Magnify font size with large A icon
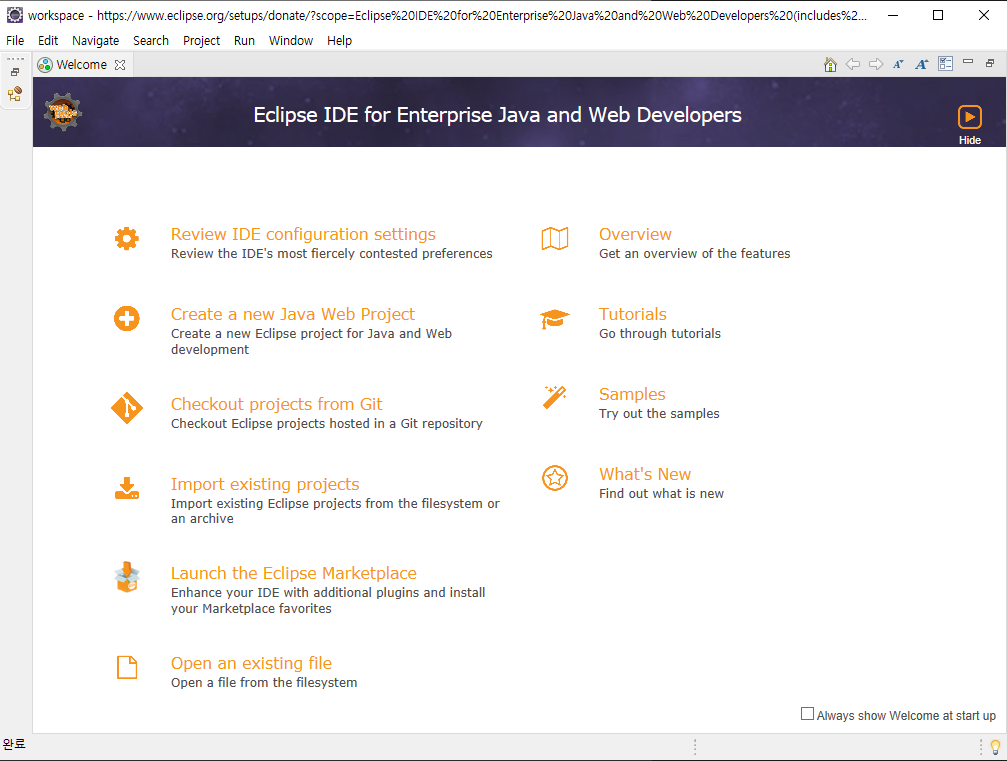This screenshot has width=1007, height=761. [x=922, y=64]
